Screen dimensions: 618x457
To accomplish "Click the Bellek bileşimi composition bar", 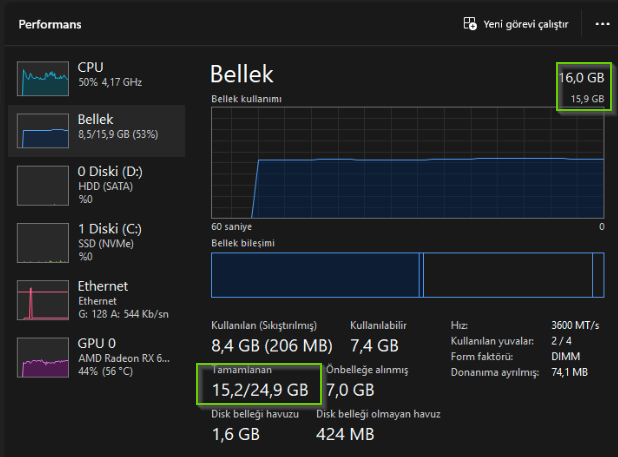I will coord(408,275).
